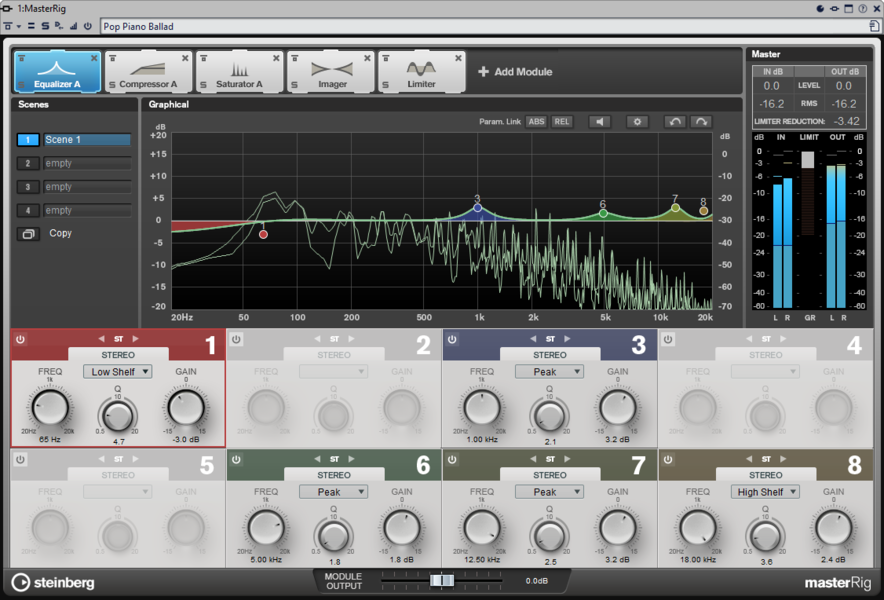Click band 6 previous channel mode arrow
The width and height of the screenshot is (884, 600).
(x=317, y=459)
